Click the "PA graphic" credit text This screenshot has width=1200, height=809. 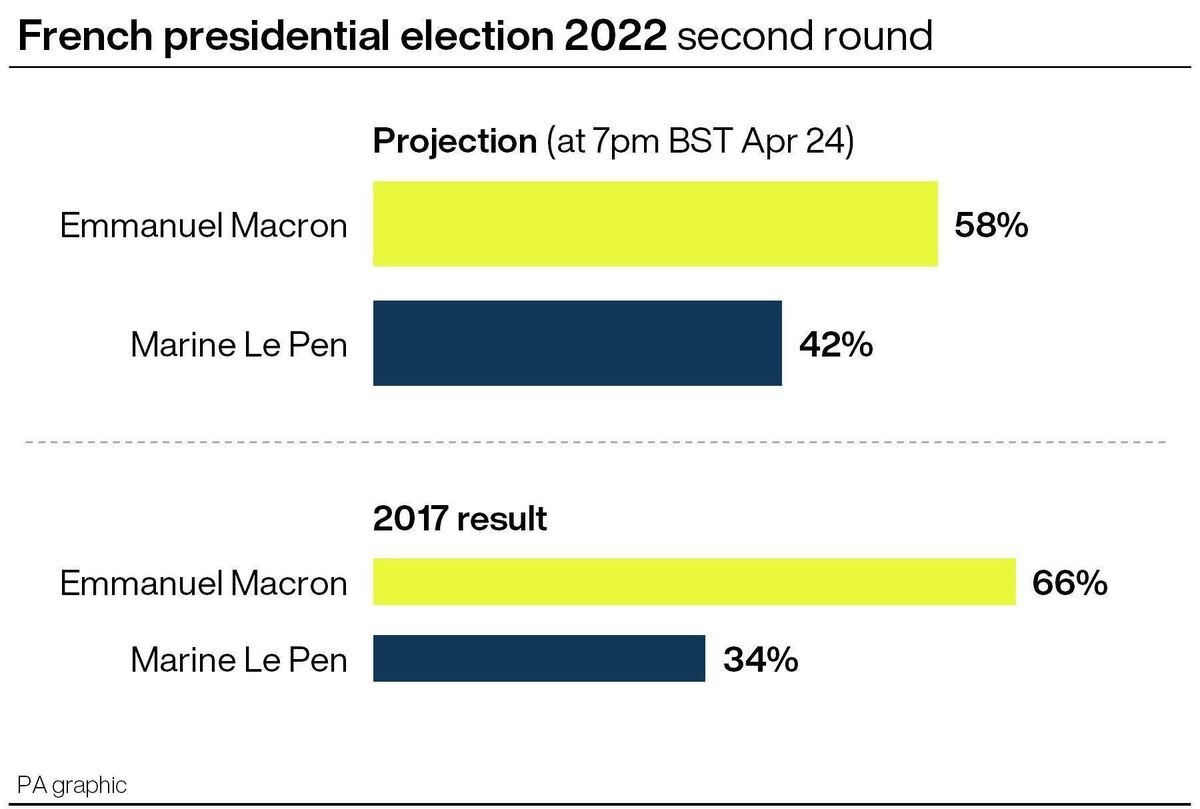72,785
